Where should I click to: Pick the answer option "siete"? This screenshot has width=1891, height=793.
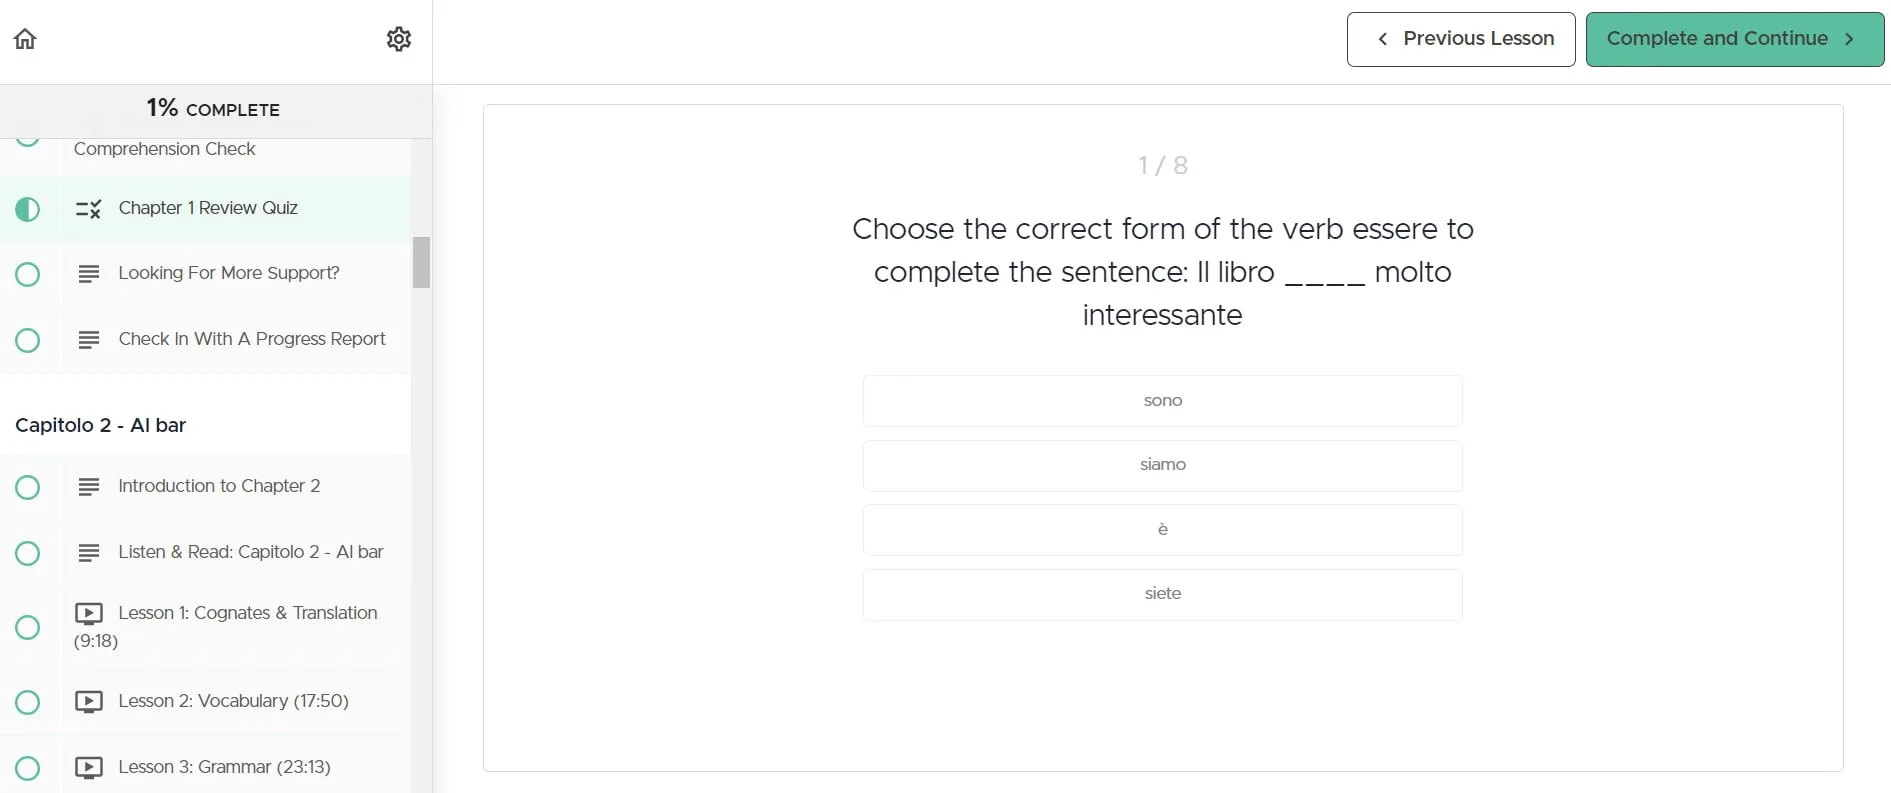click(x=1162, y=594)
